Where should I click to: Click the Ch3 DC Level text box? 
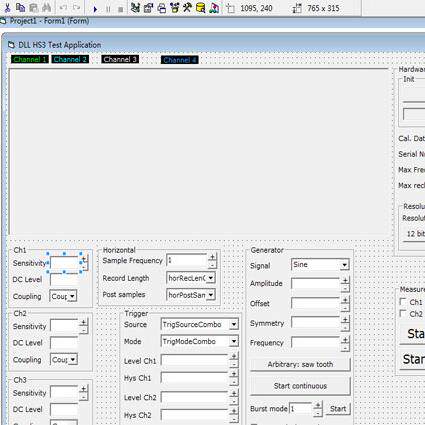pos(64,409)
